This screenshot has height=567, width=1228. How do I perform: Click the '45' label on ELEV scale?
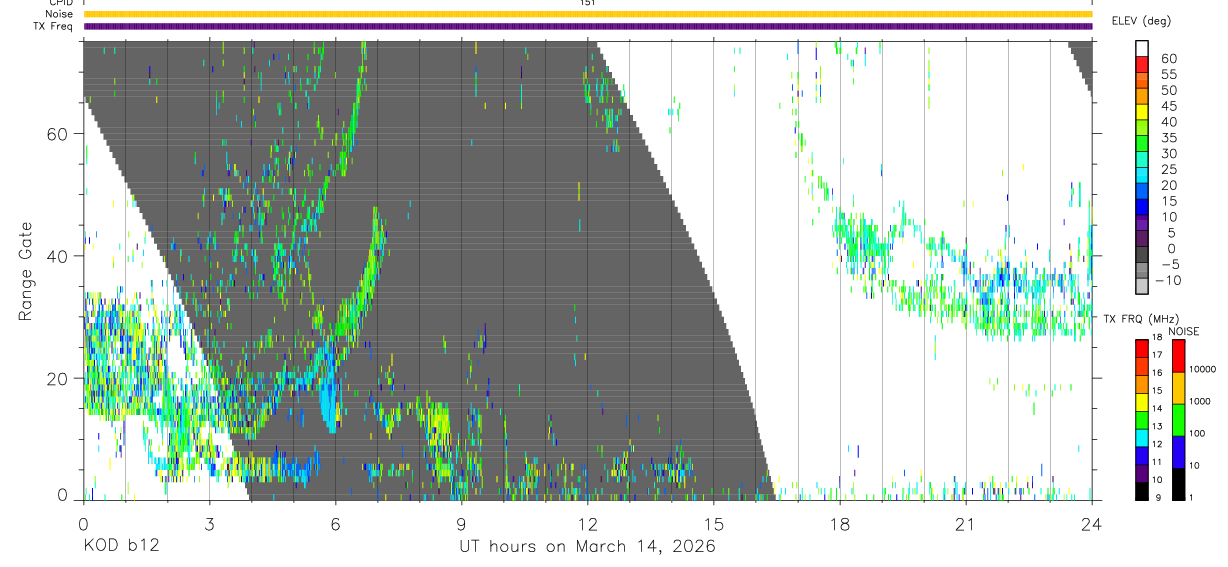[x=1168, y=106]
